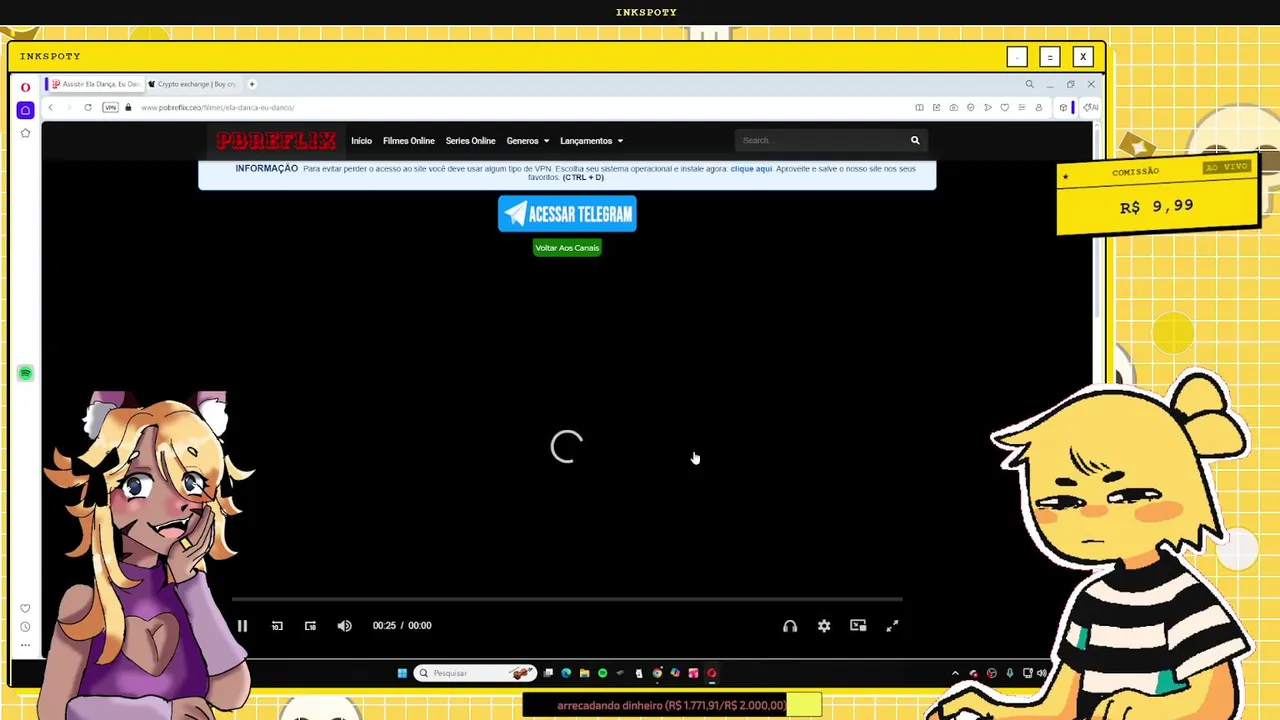Go to the Início menu item
The width and height of the screenshot is (1280, 720).
point(361,141)
